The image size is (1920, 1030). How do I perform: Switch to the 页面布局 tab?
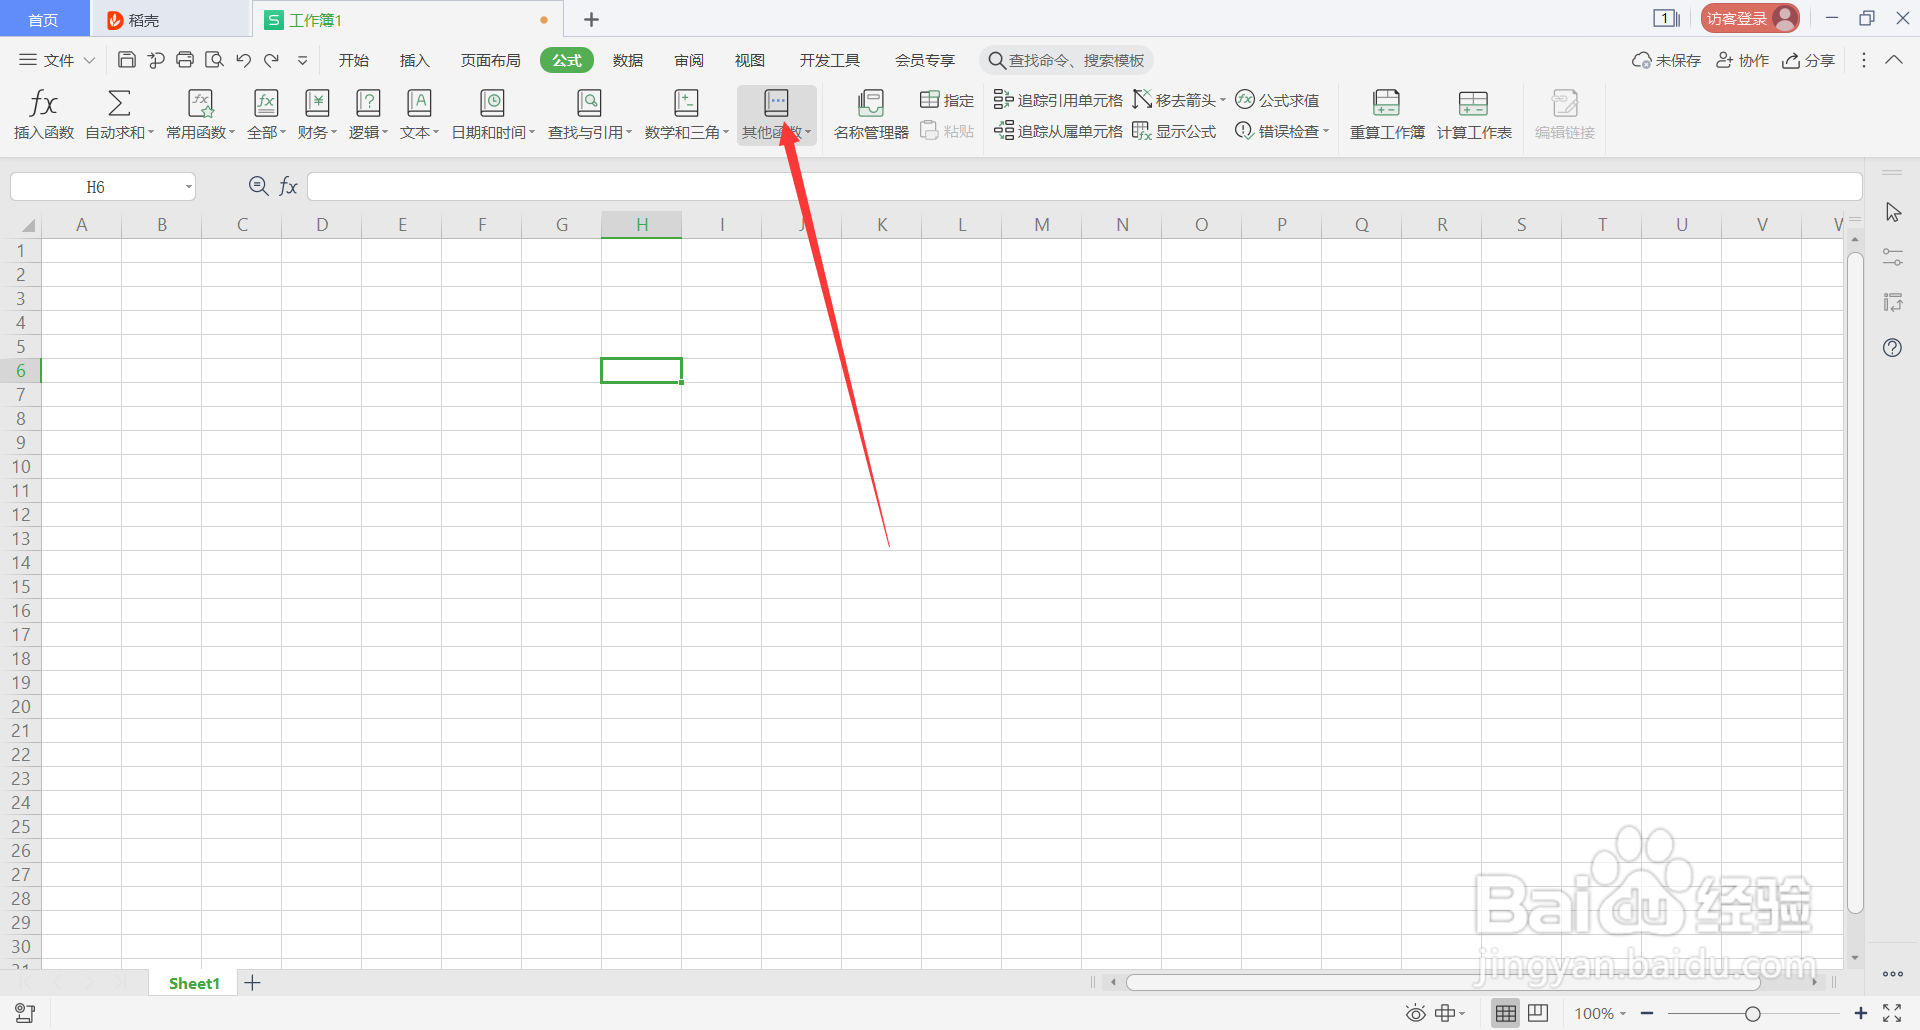491,60
